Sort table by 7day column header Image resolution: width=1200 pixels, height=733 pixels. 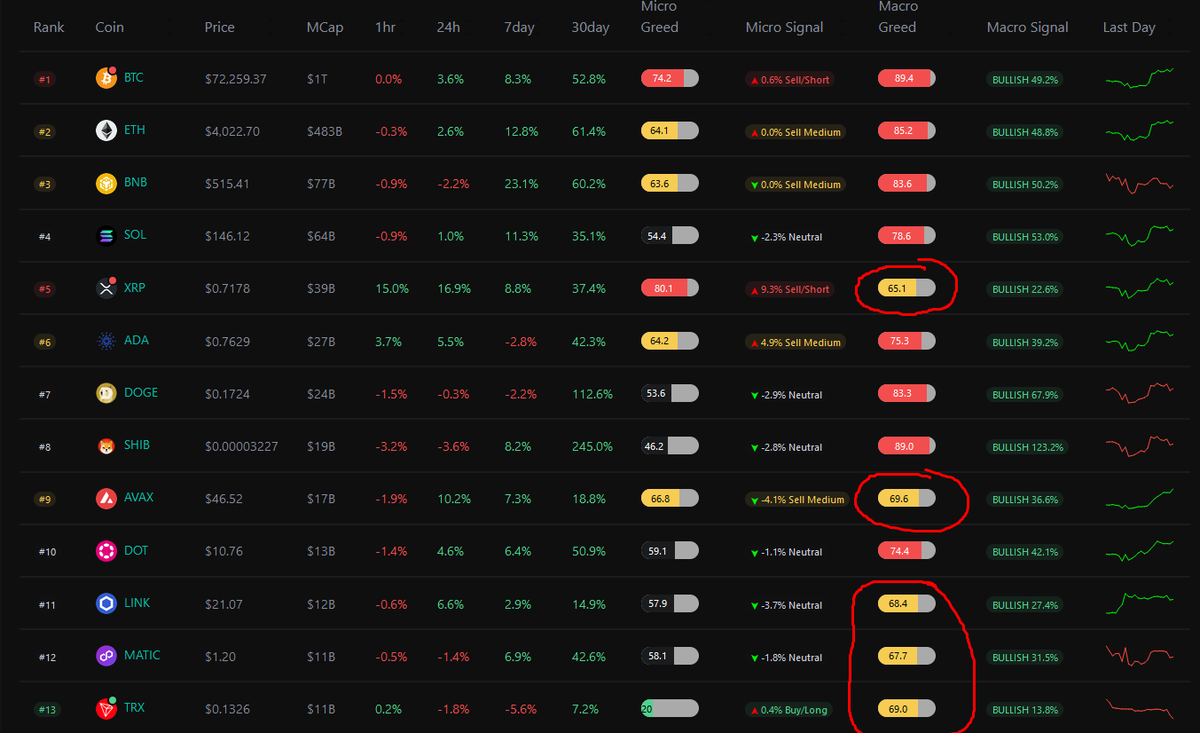click(519, 27)
